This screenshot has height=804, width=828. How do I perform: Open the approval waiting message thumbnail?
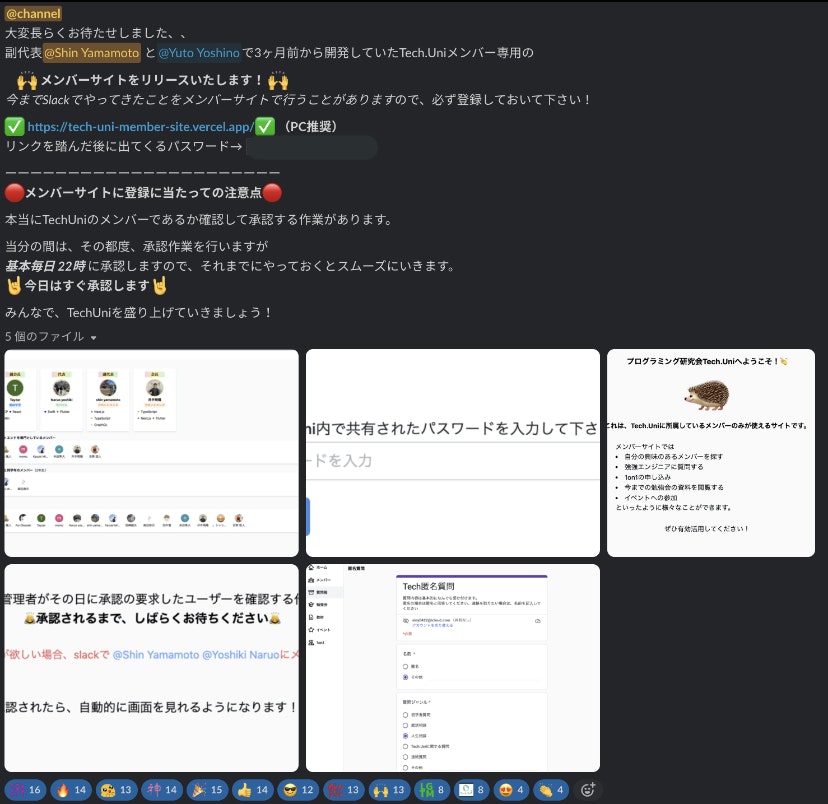click(152, 668)
